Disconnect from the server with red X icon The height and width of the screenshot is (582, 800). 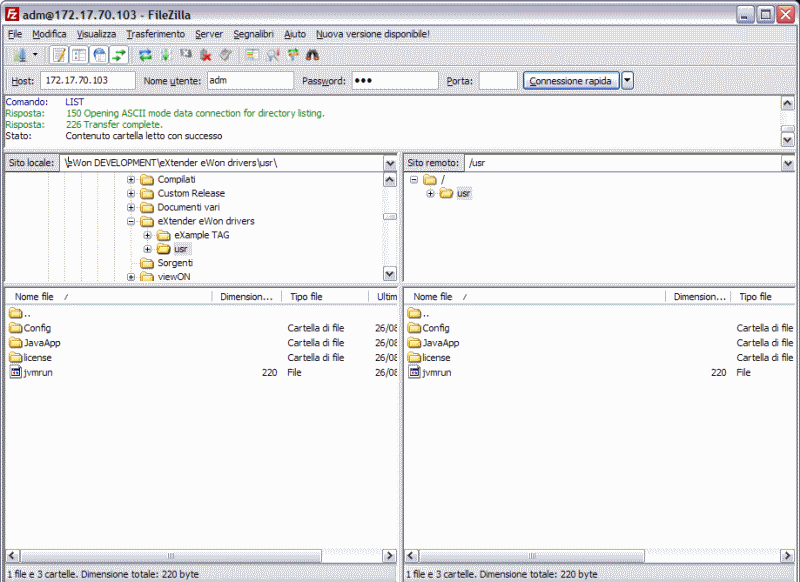point(206,55)
